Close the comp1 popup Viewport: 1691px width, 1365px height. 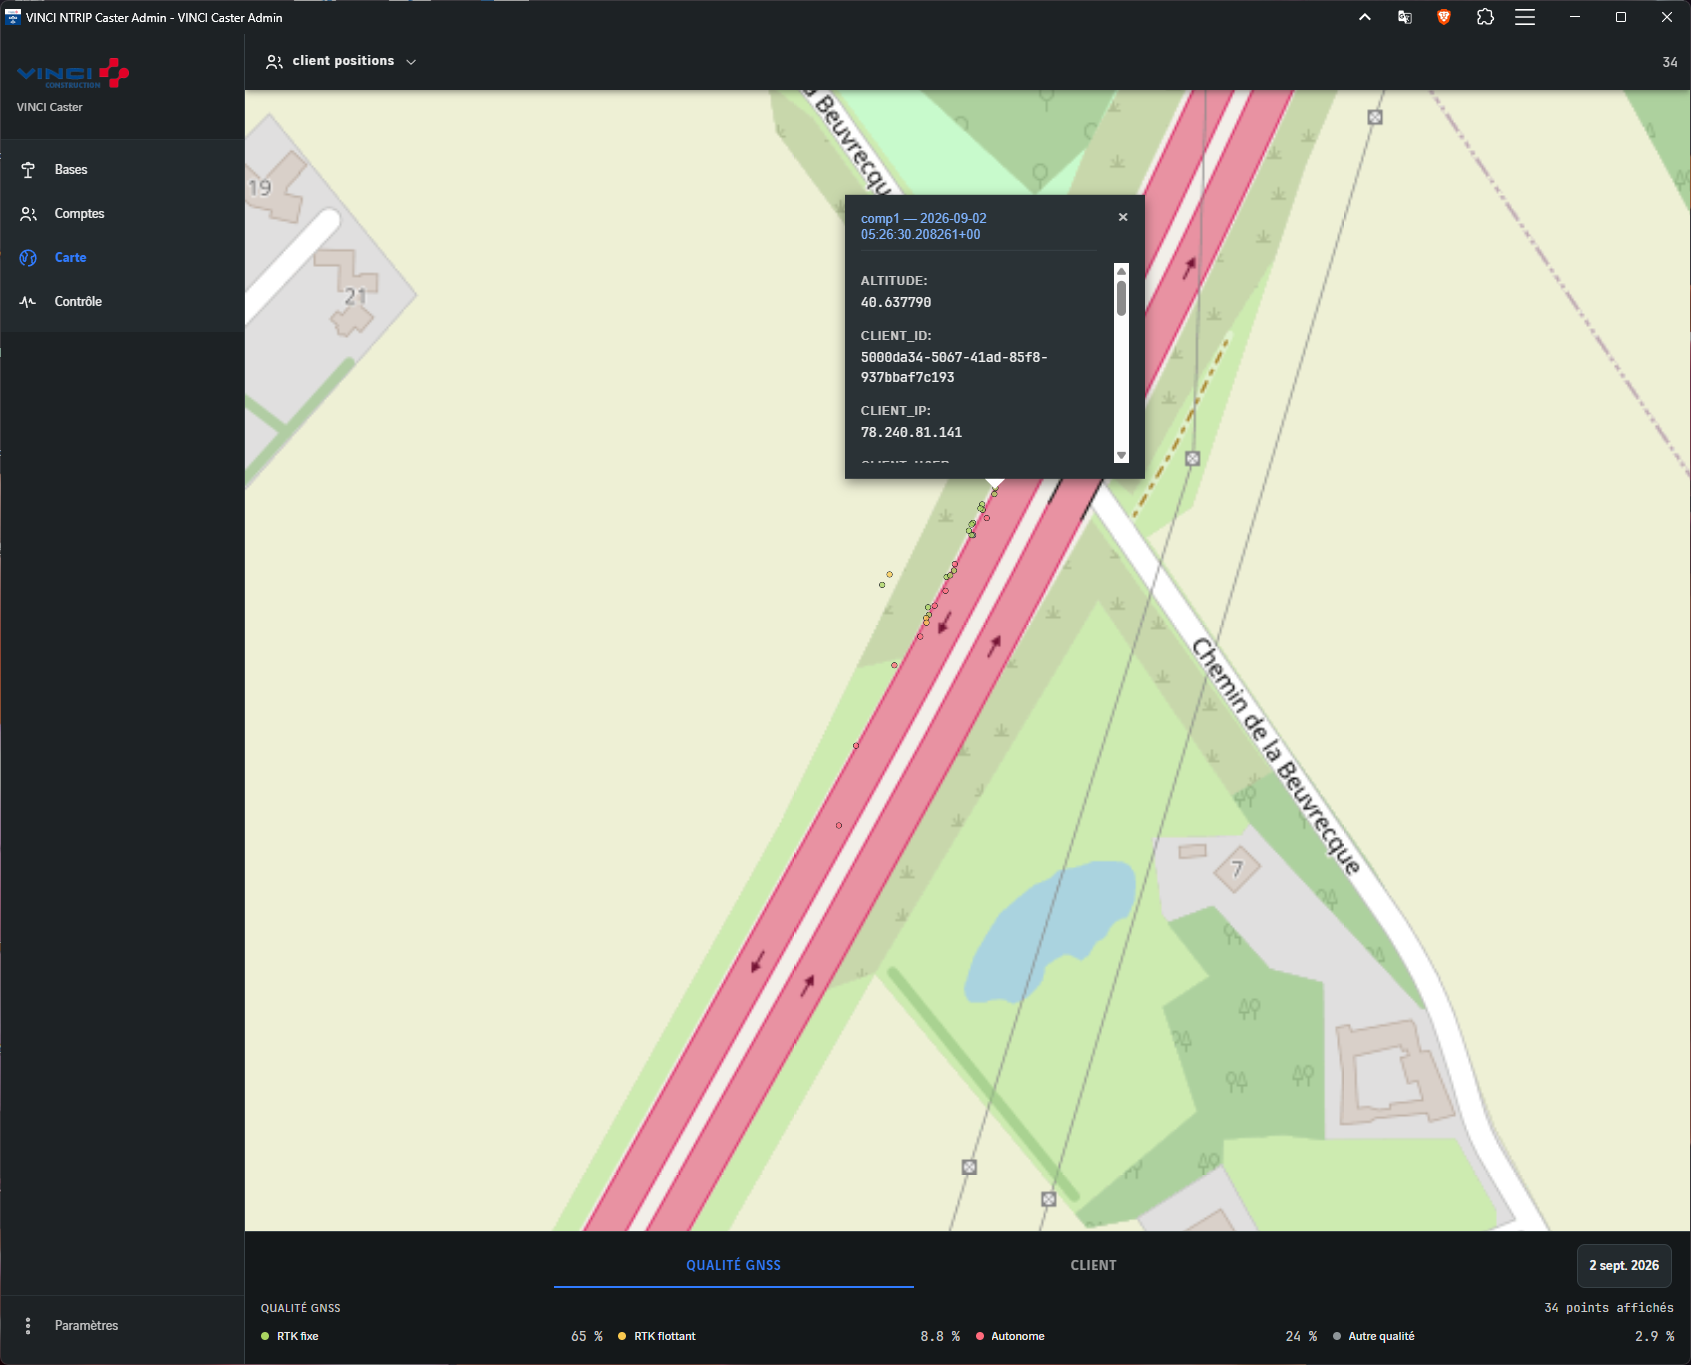tap(1123, 217)
